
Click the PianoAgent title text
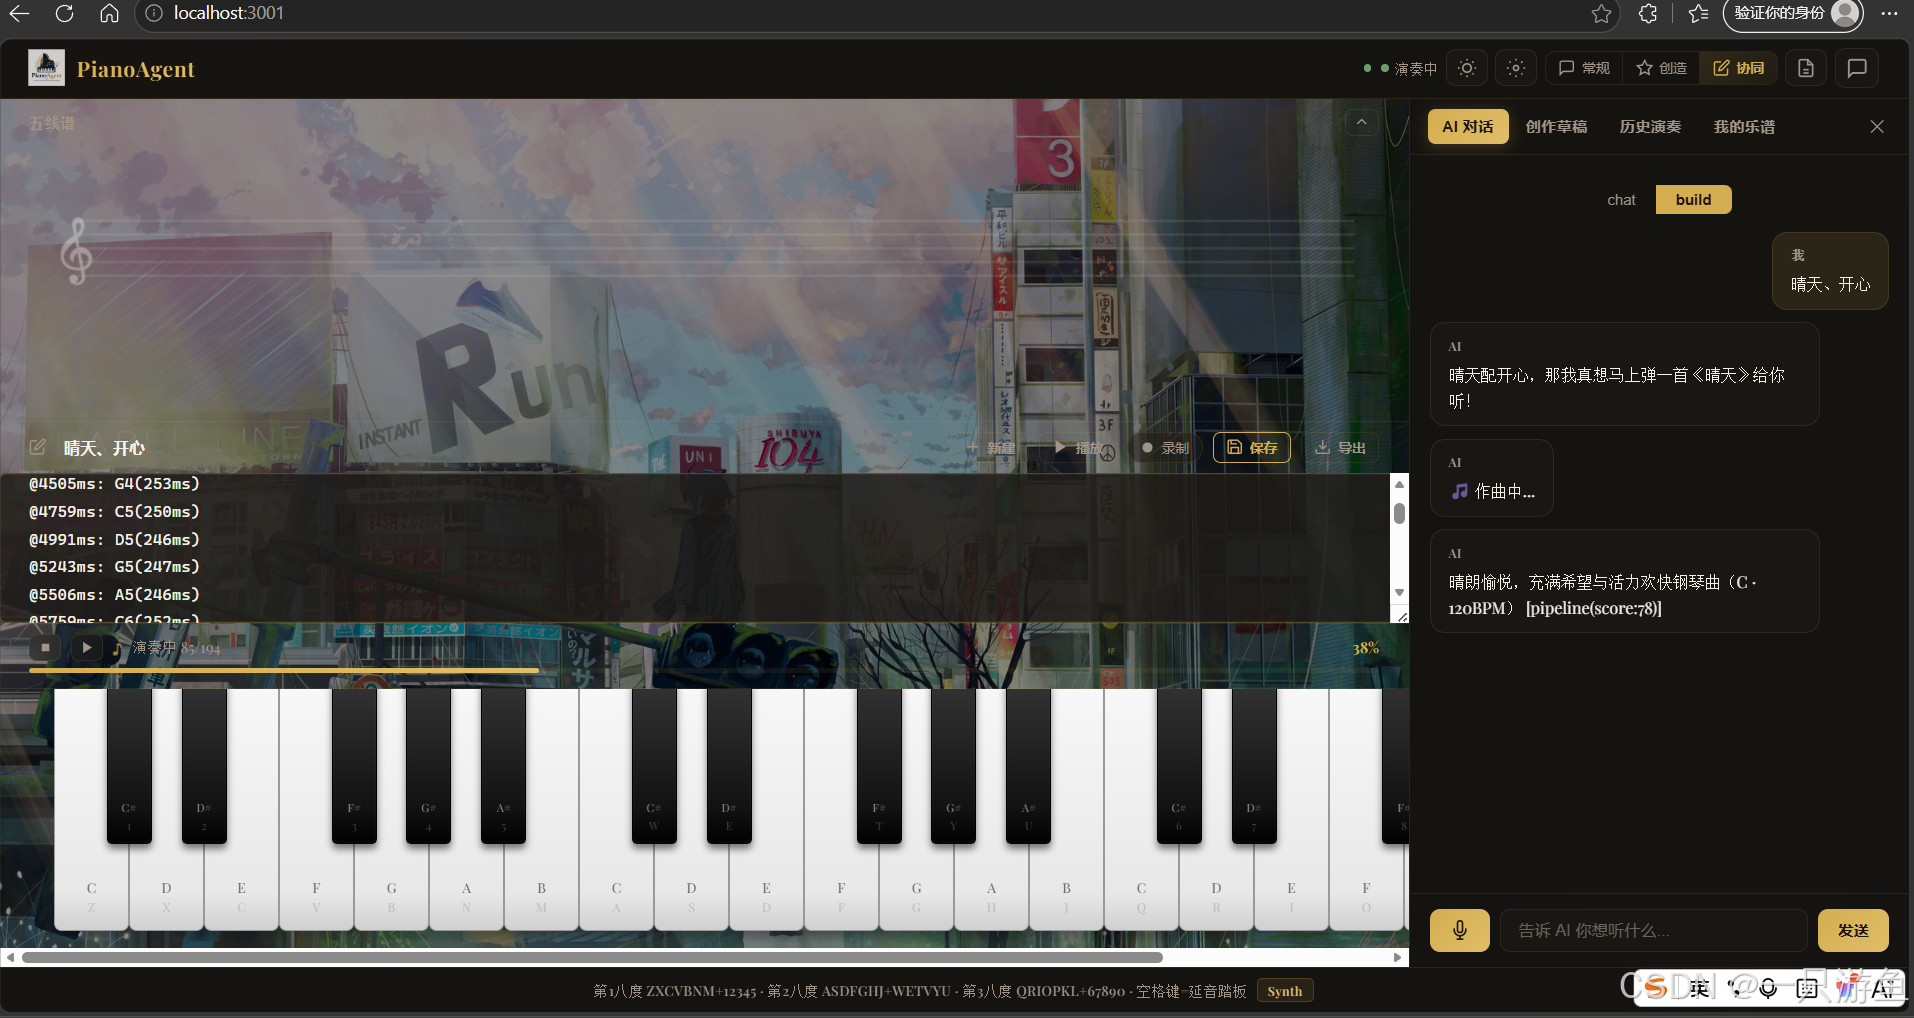click(x=135, y=69)
